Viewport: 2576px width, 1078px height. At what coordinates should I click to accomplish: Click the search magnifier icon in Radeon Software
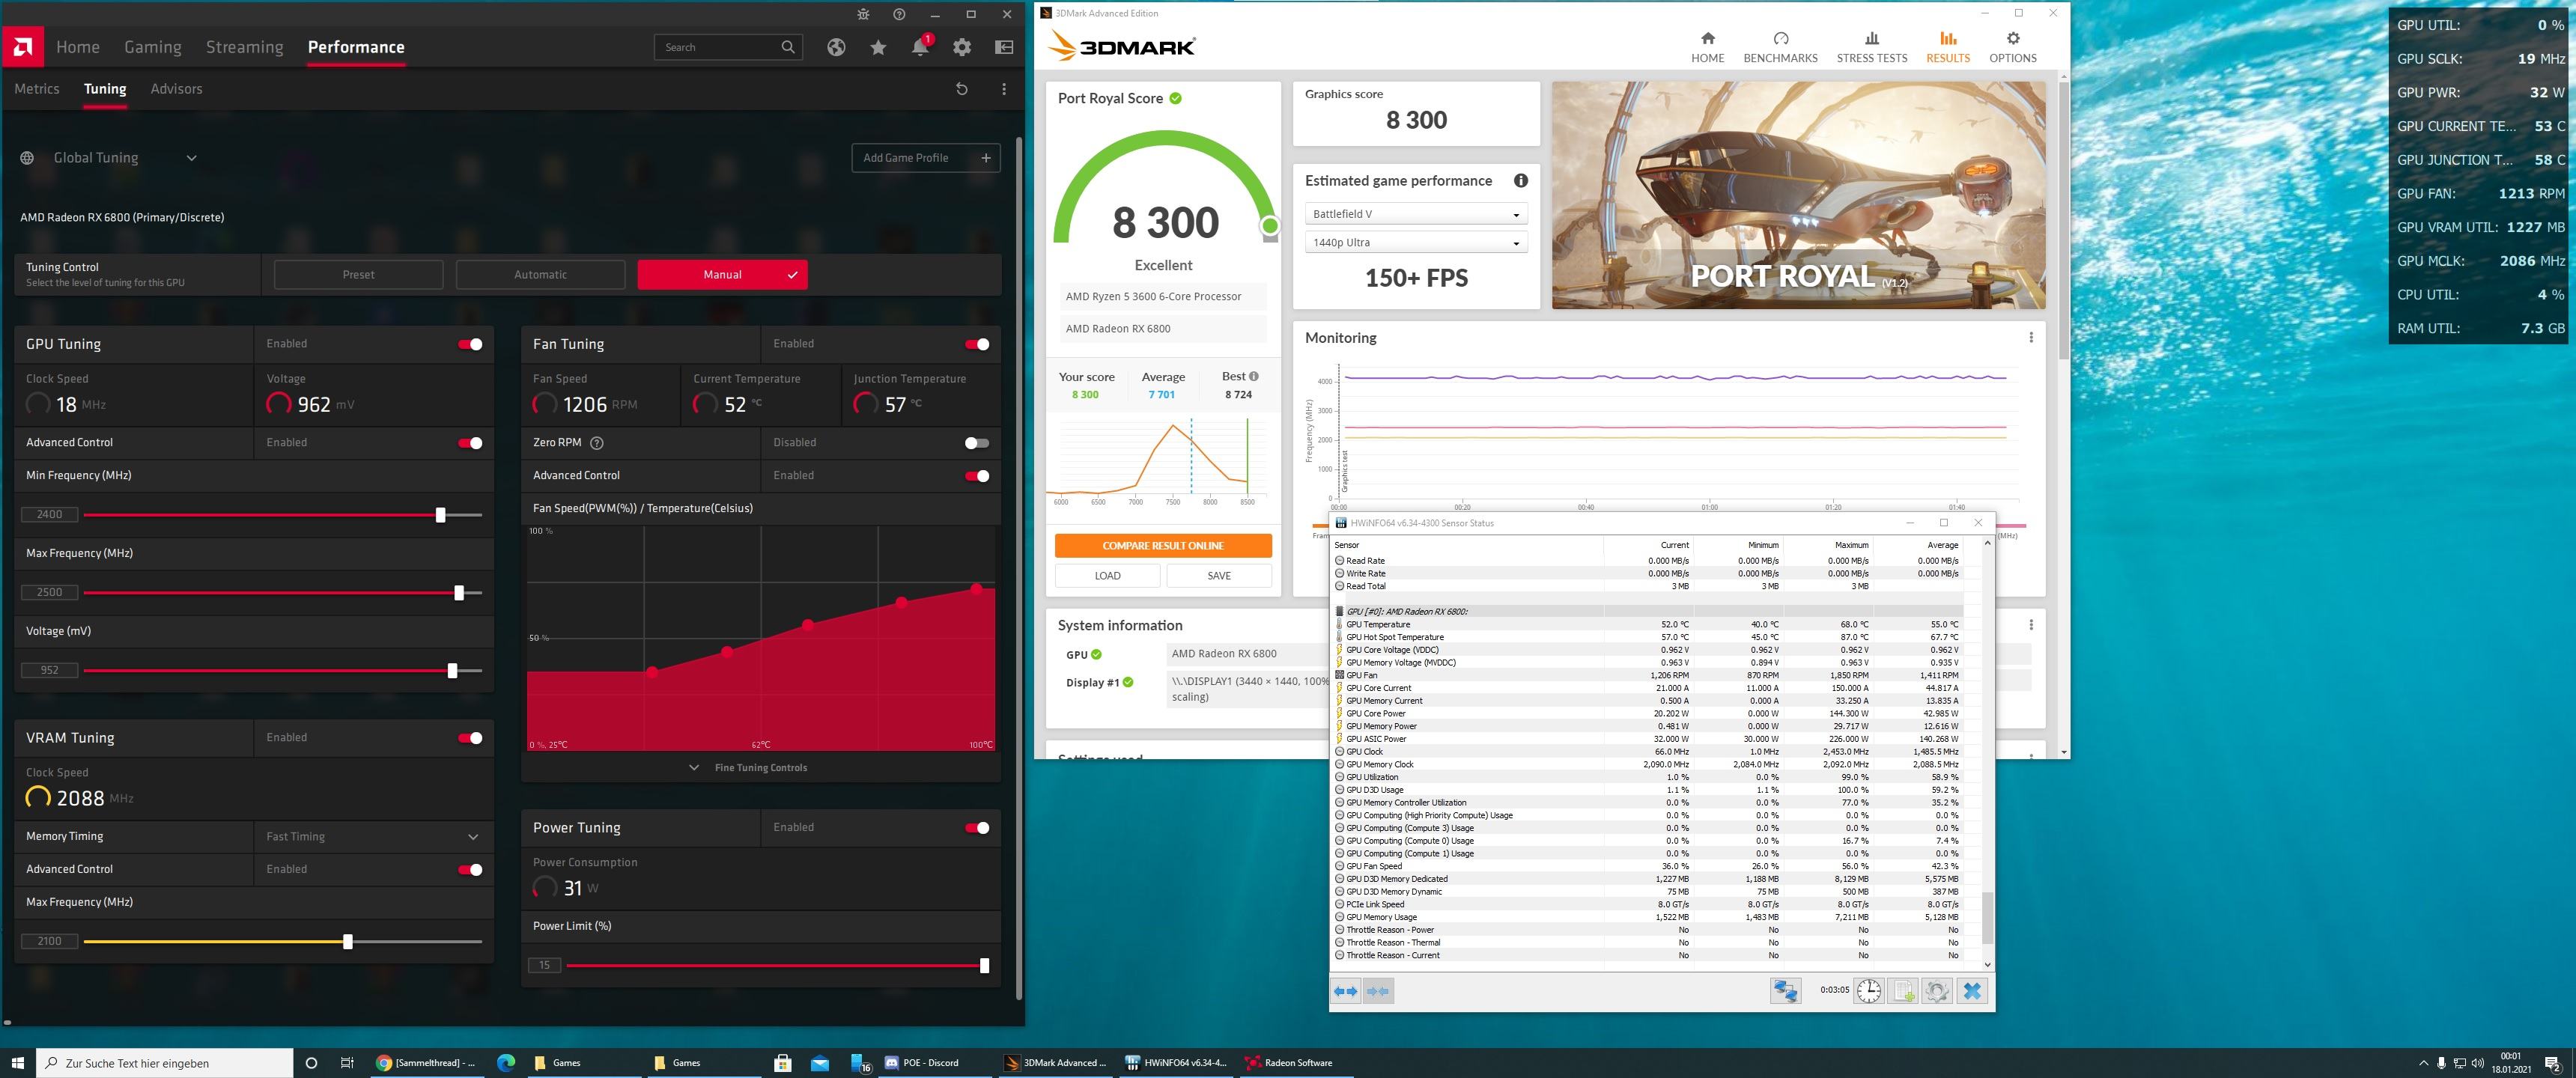coord(788,47)
